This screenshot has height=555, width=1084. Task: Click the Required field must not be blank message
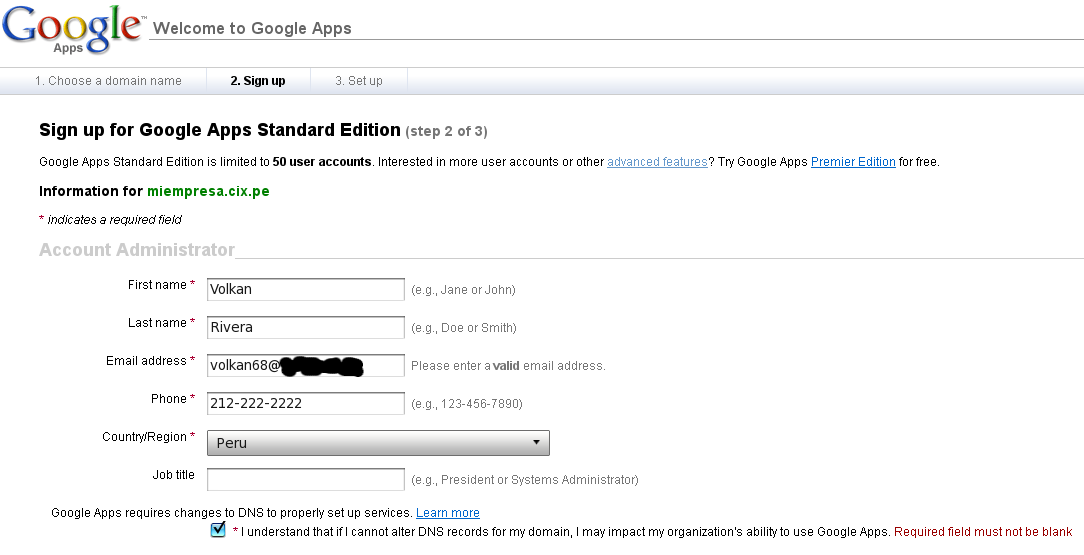tap(983, 532)
